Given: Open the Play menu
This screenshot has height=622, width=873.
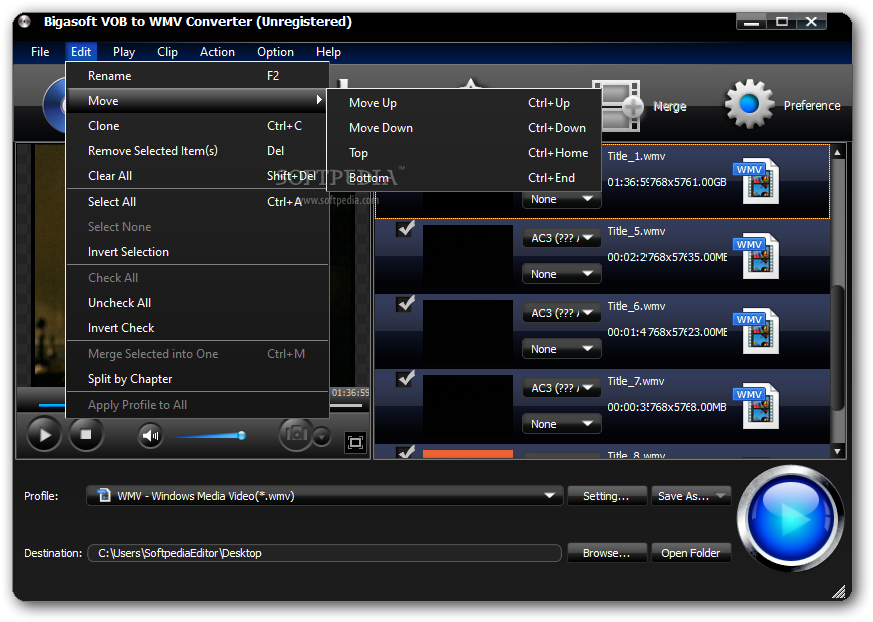Looking at the screenshot, I should (124, 52).
